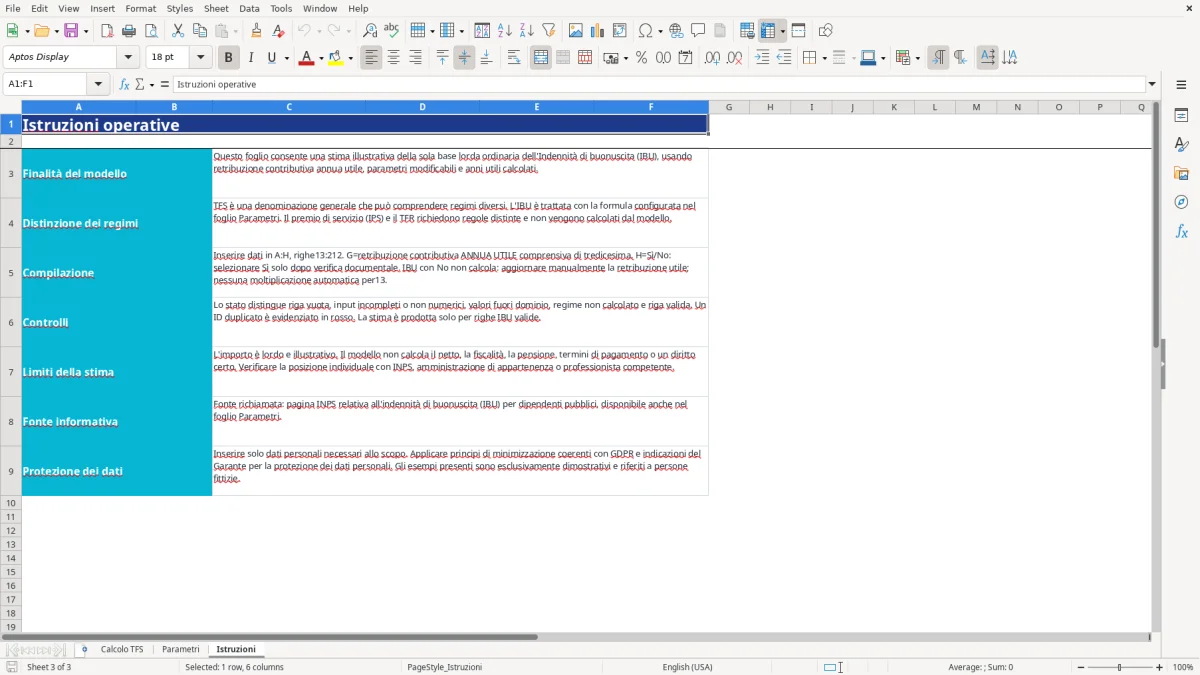Screen dimensions: 1200x675
Task: Click the formula input line
Action: tap(658, 84)
